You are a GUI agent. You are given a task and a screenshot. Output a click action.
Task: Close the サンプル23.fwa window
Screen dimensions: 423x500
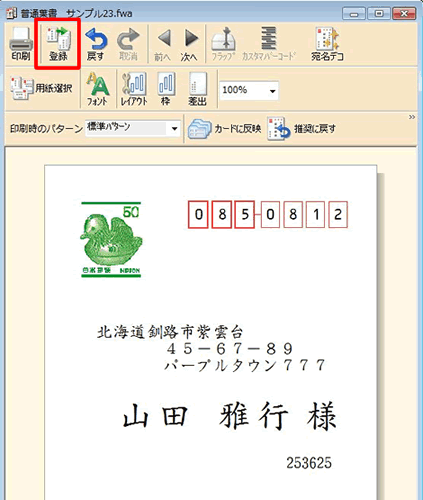(x=404, y=14)
